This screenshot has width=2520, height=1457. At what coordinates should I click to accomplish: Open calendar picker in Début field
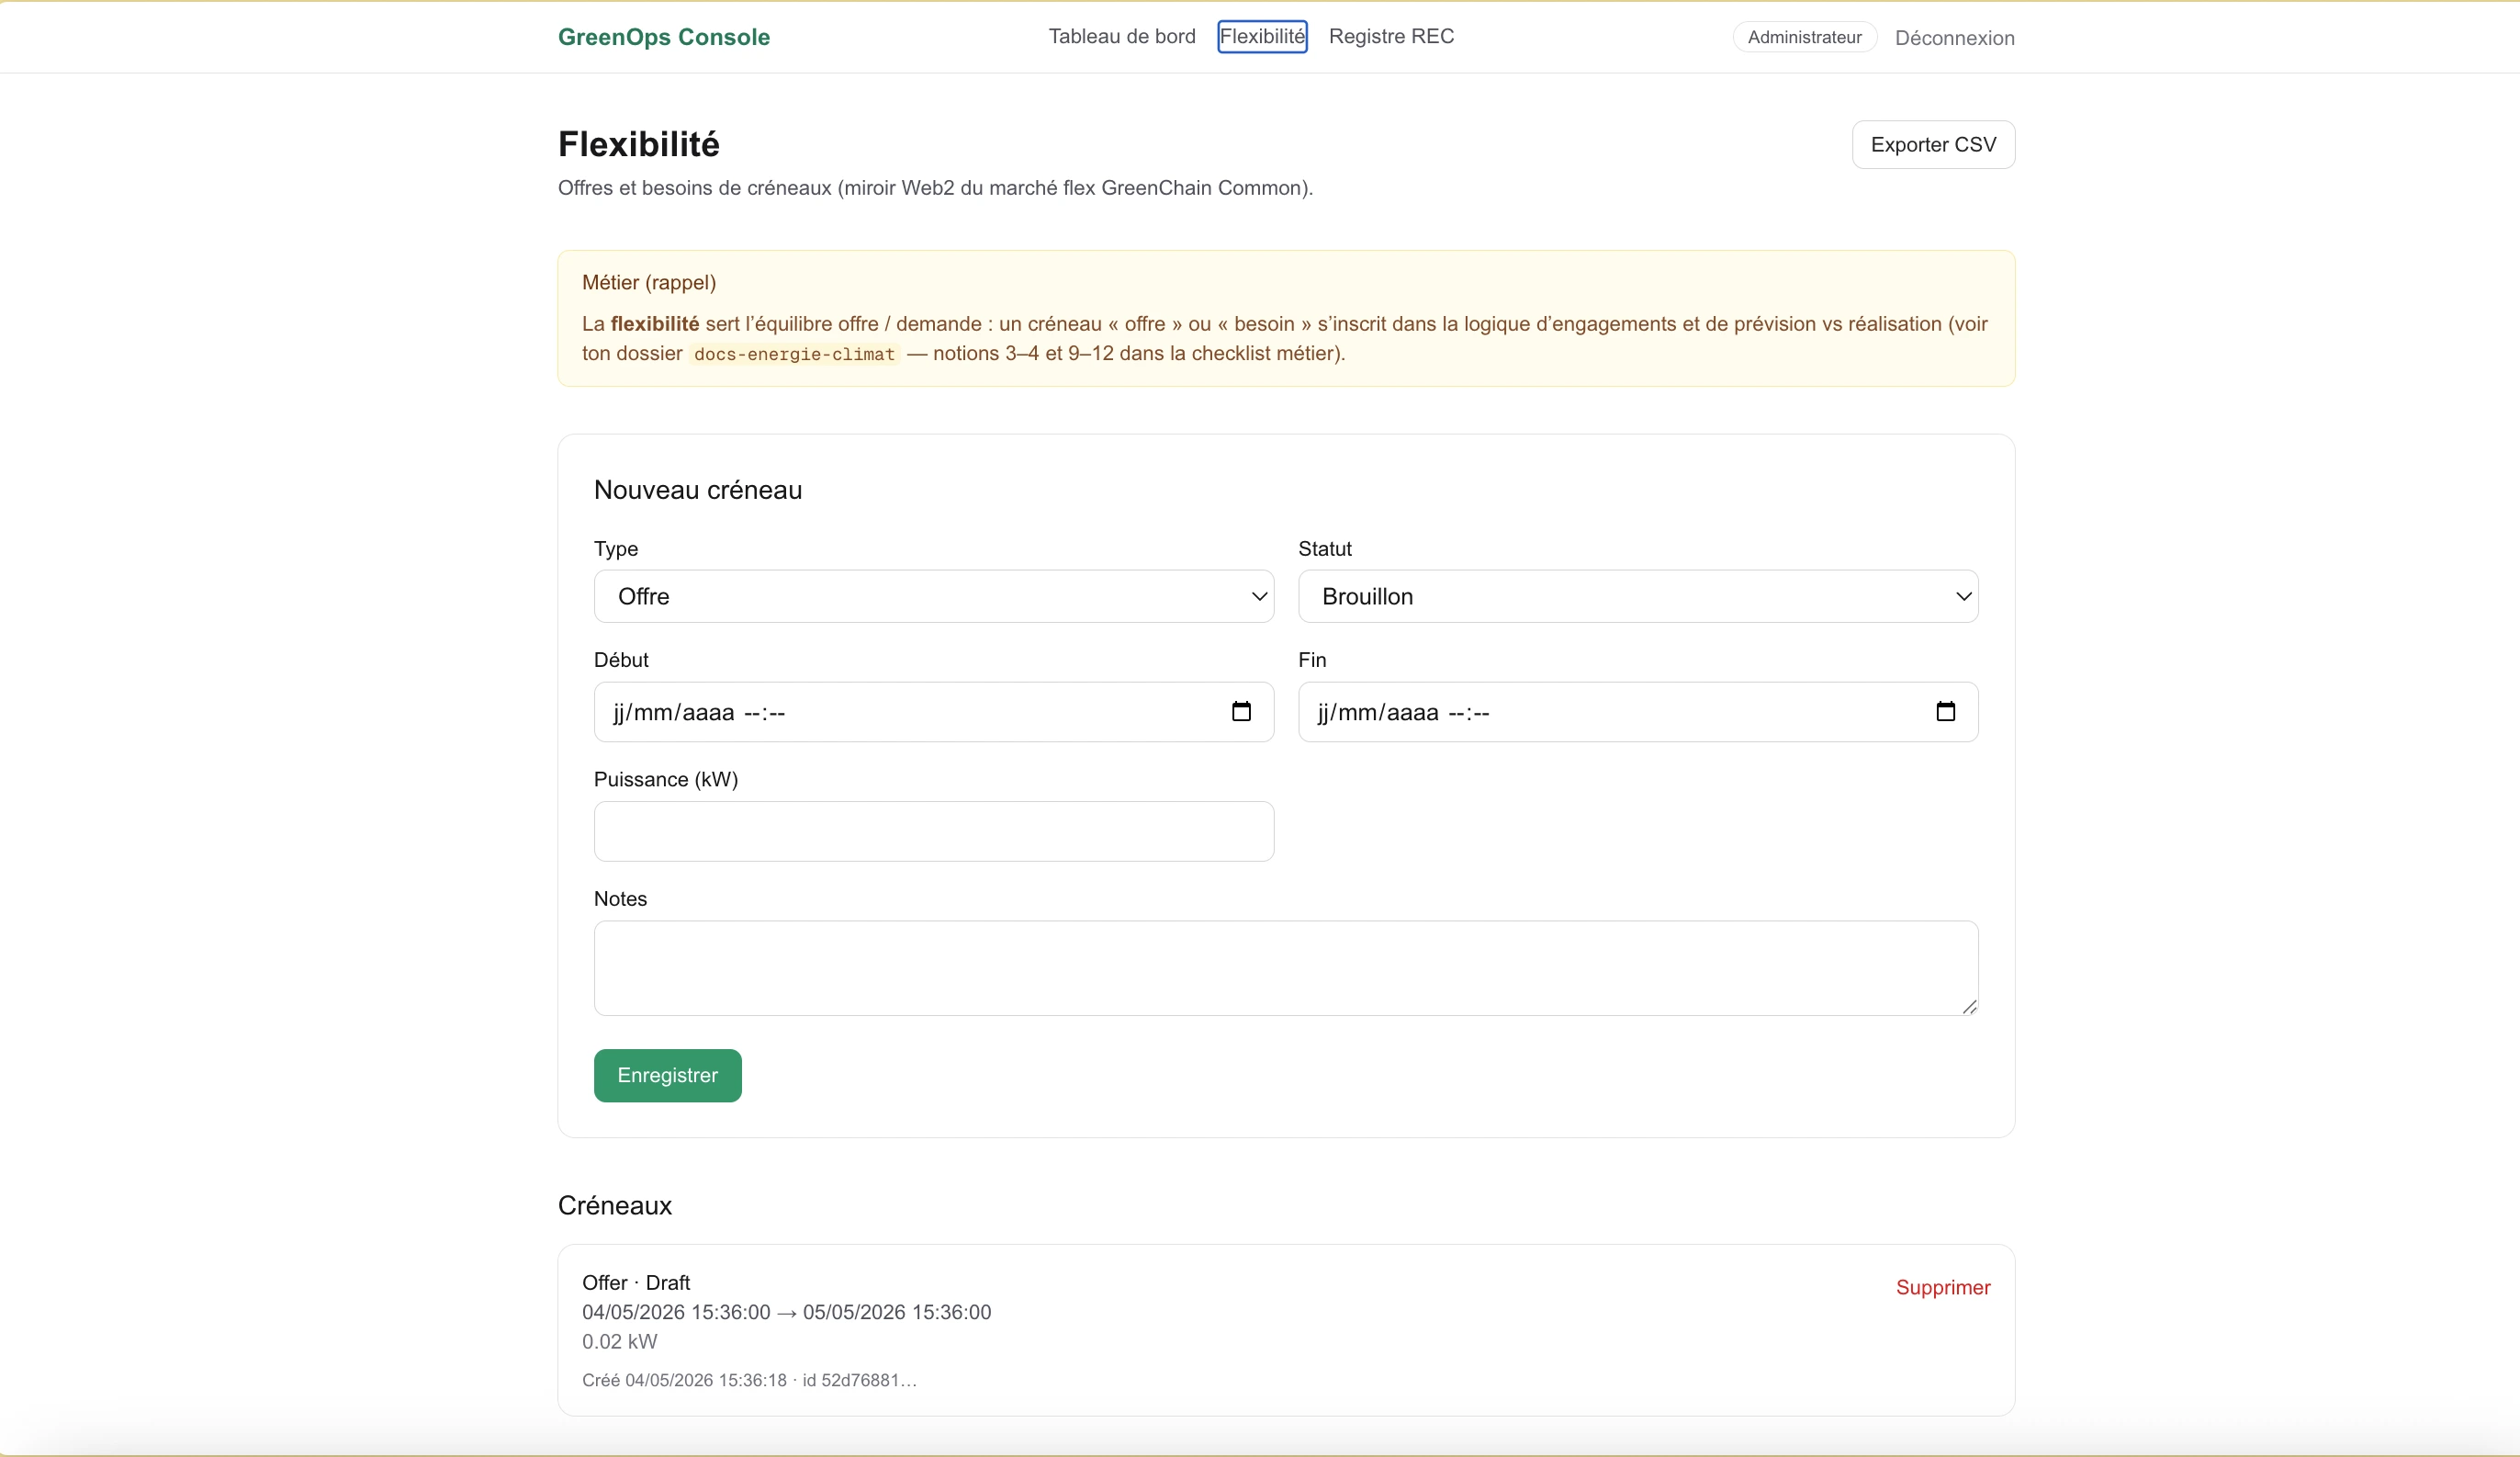(1241, 711)
